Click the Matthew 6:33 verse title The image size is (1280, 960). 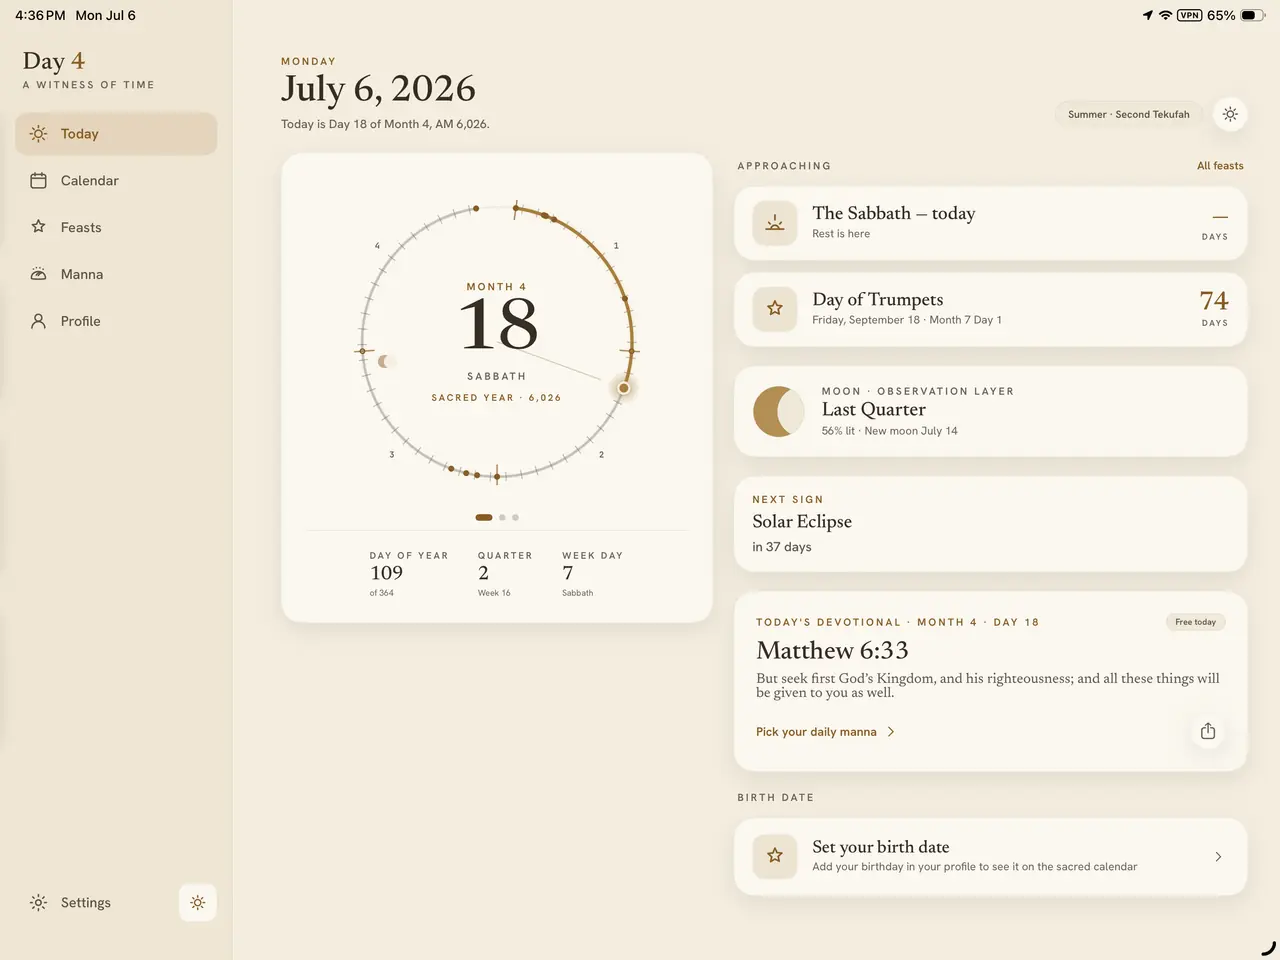tap(832, 651)
